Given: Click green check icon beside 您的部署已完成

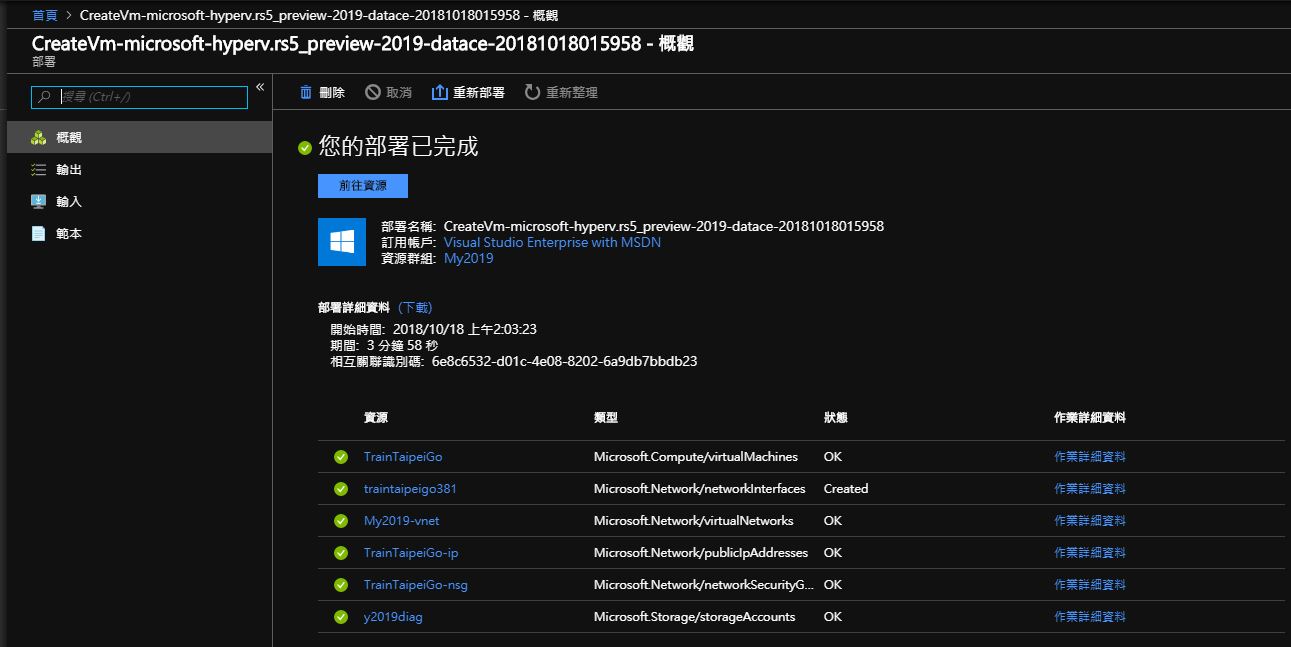Looking at the screenshot, I should [x=305, y=148].
